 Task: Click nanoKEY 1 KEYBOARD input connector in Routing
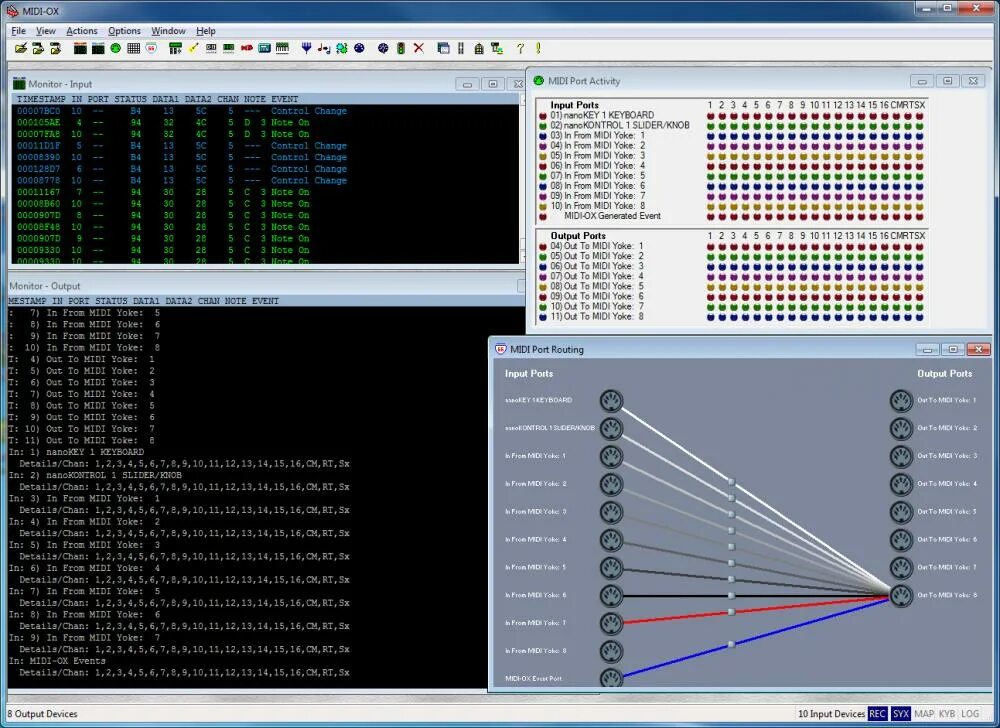point(611,400)
